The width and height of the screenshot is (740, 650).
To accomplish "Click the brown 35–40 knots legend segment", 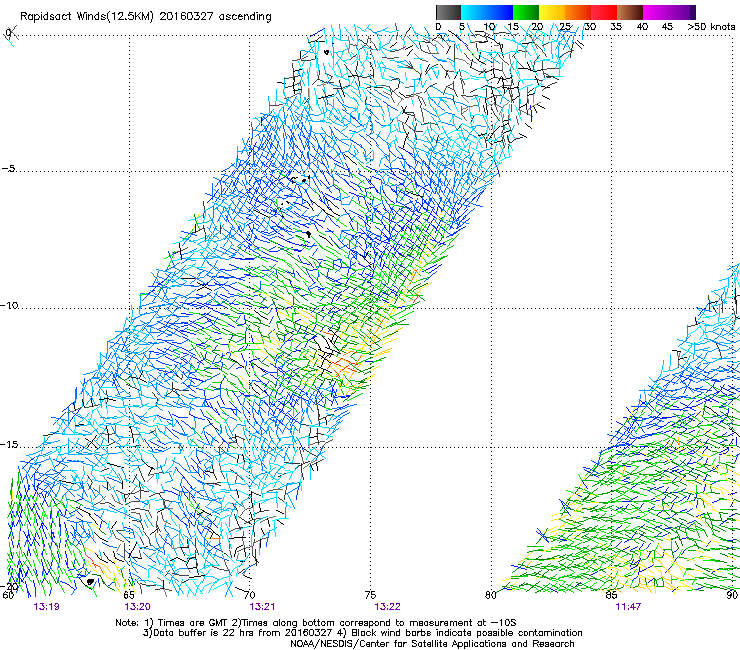I will pyautogui.click(x=630, y=12).
